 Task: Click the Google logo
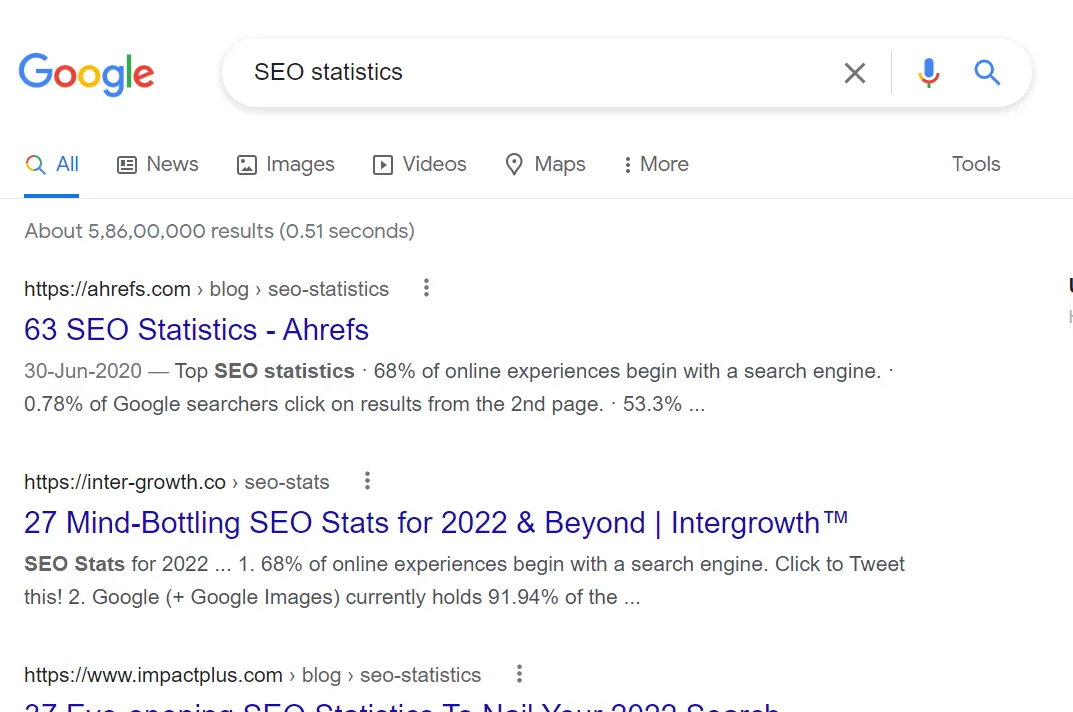pos(86,73)
